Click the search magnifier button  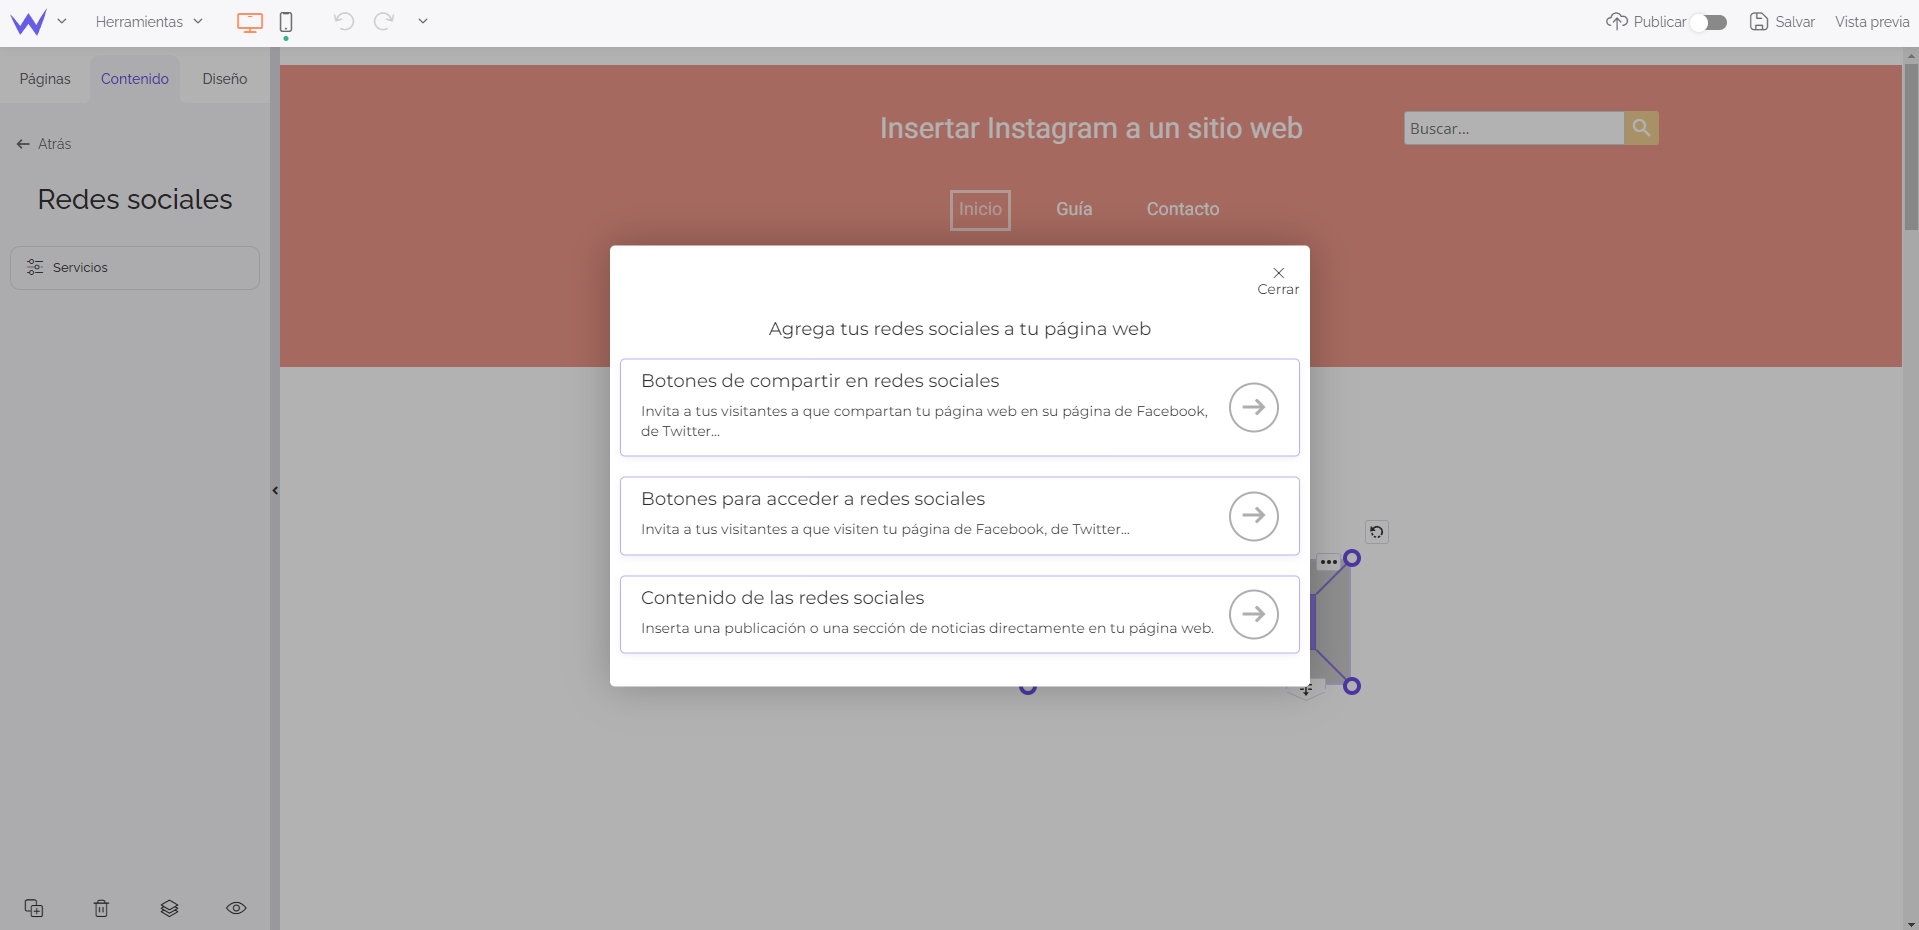[1641, 128]
